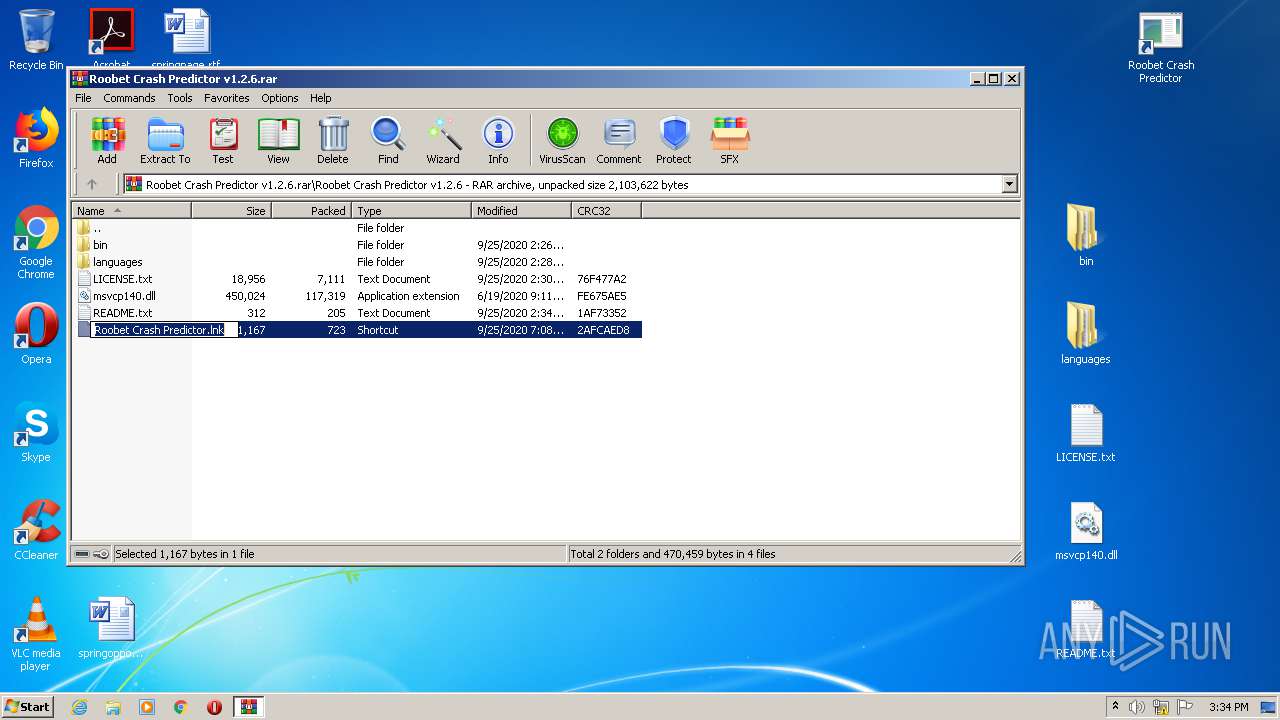This screenshot has width=1280, height=720.
Task: Launch the Wizard wand icon
Action: 443,141
